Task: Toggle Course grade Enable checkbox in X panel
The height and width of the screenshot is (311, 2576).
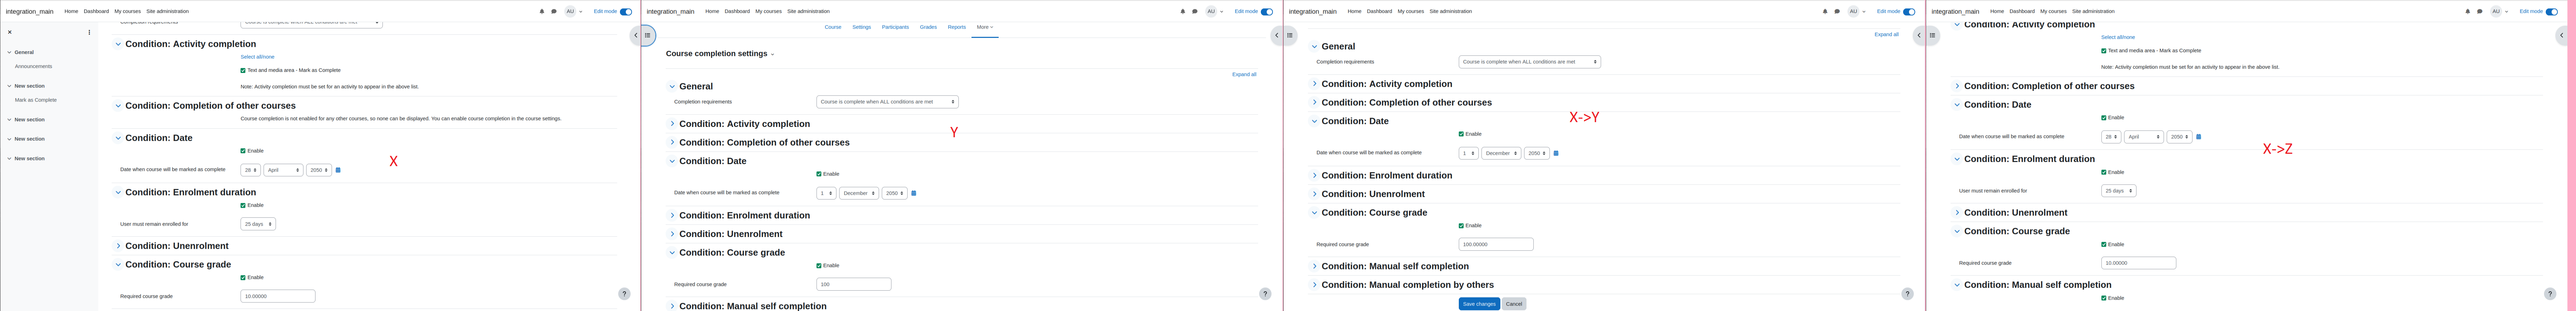Action: pyautogui.click(x=243, y=278)
